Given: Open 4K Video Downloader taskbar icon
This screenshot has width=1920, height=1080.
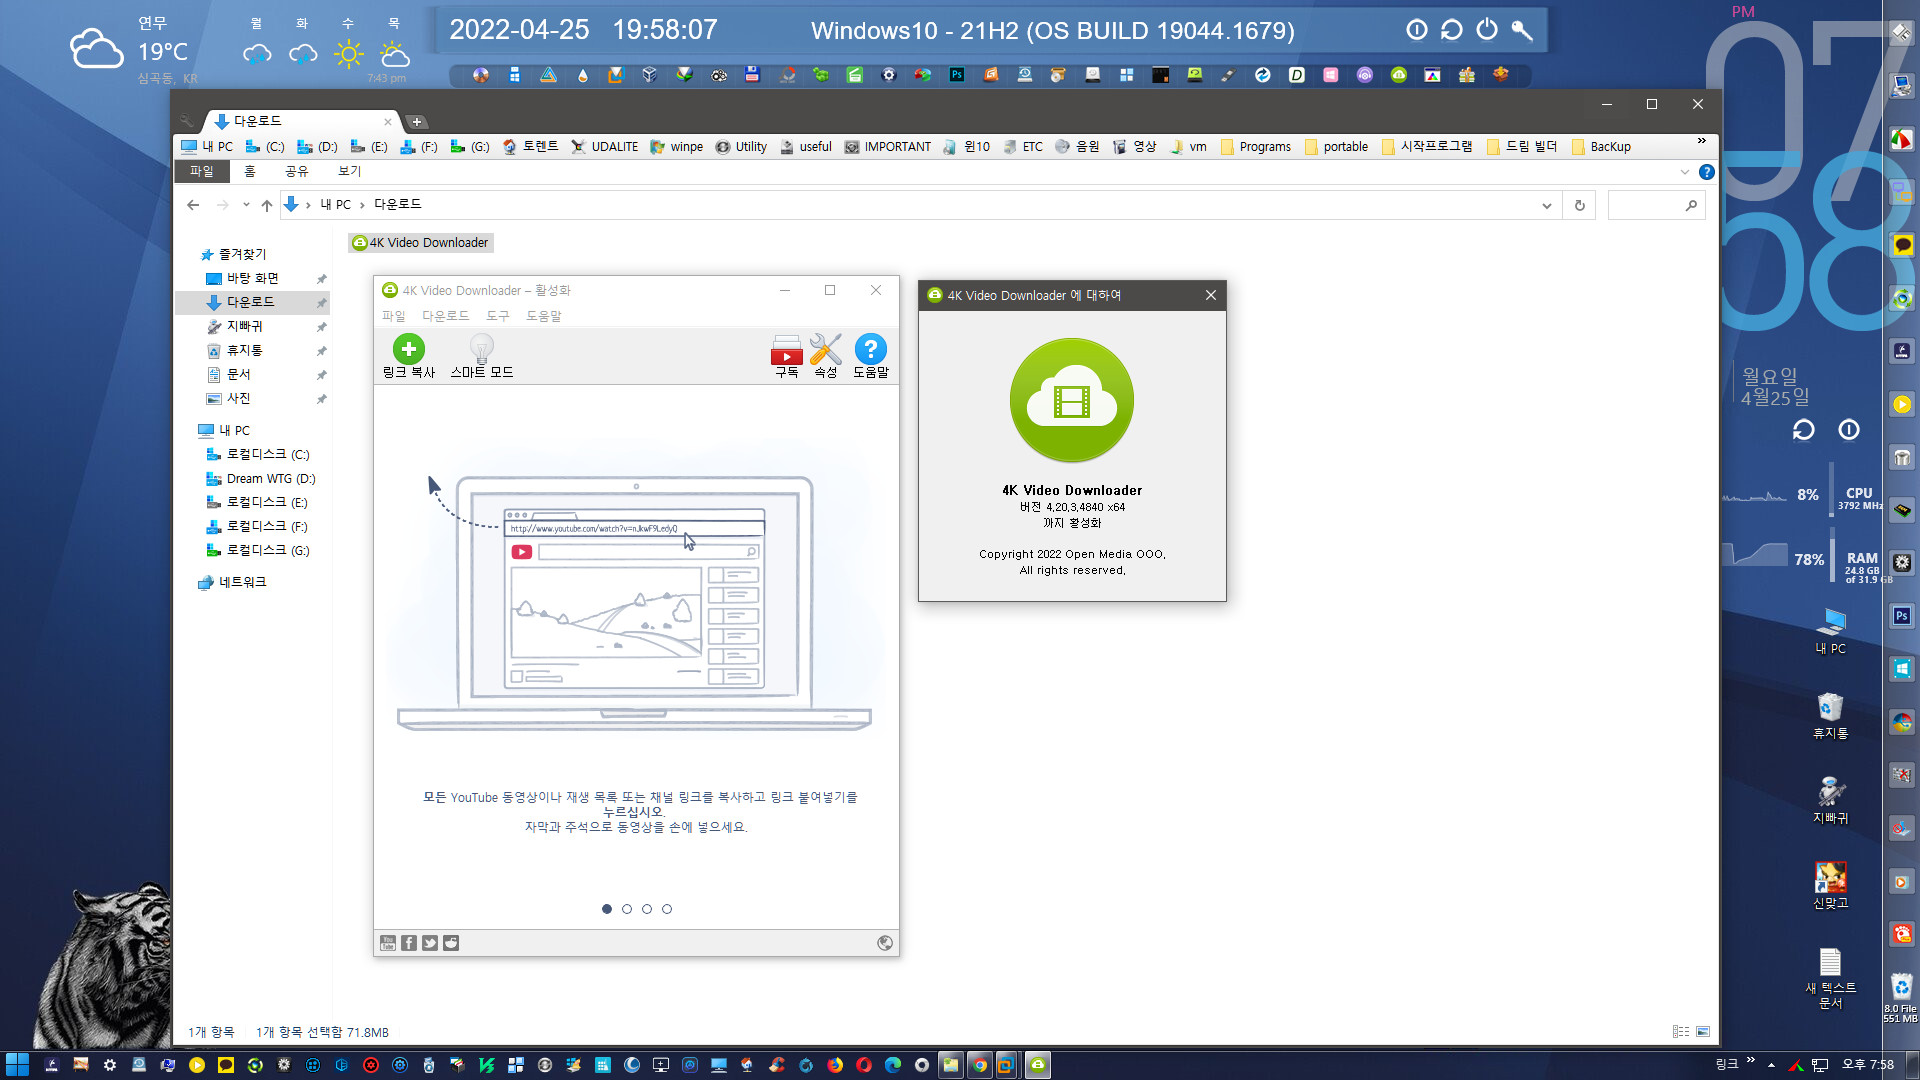Looking at the screenshot, I should [1038, 1065].
